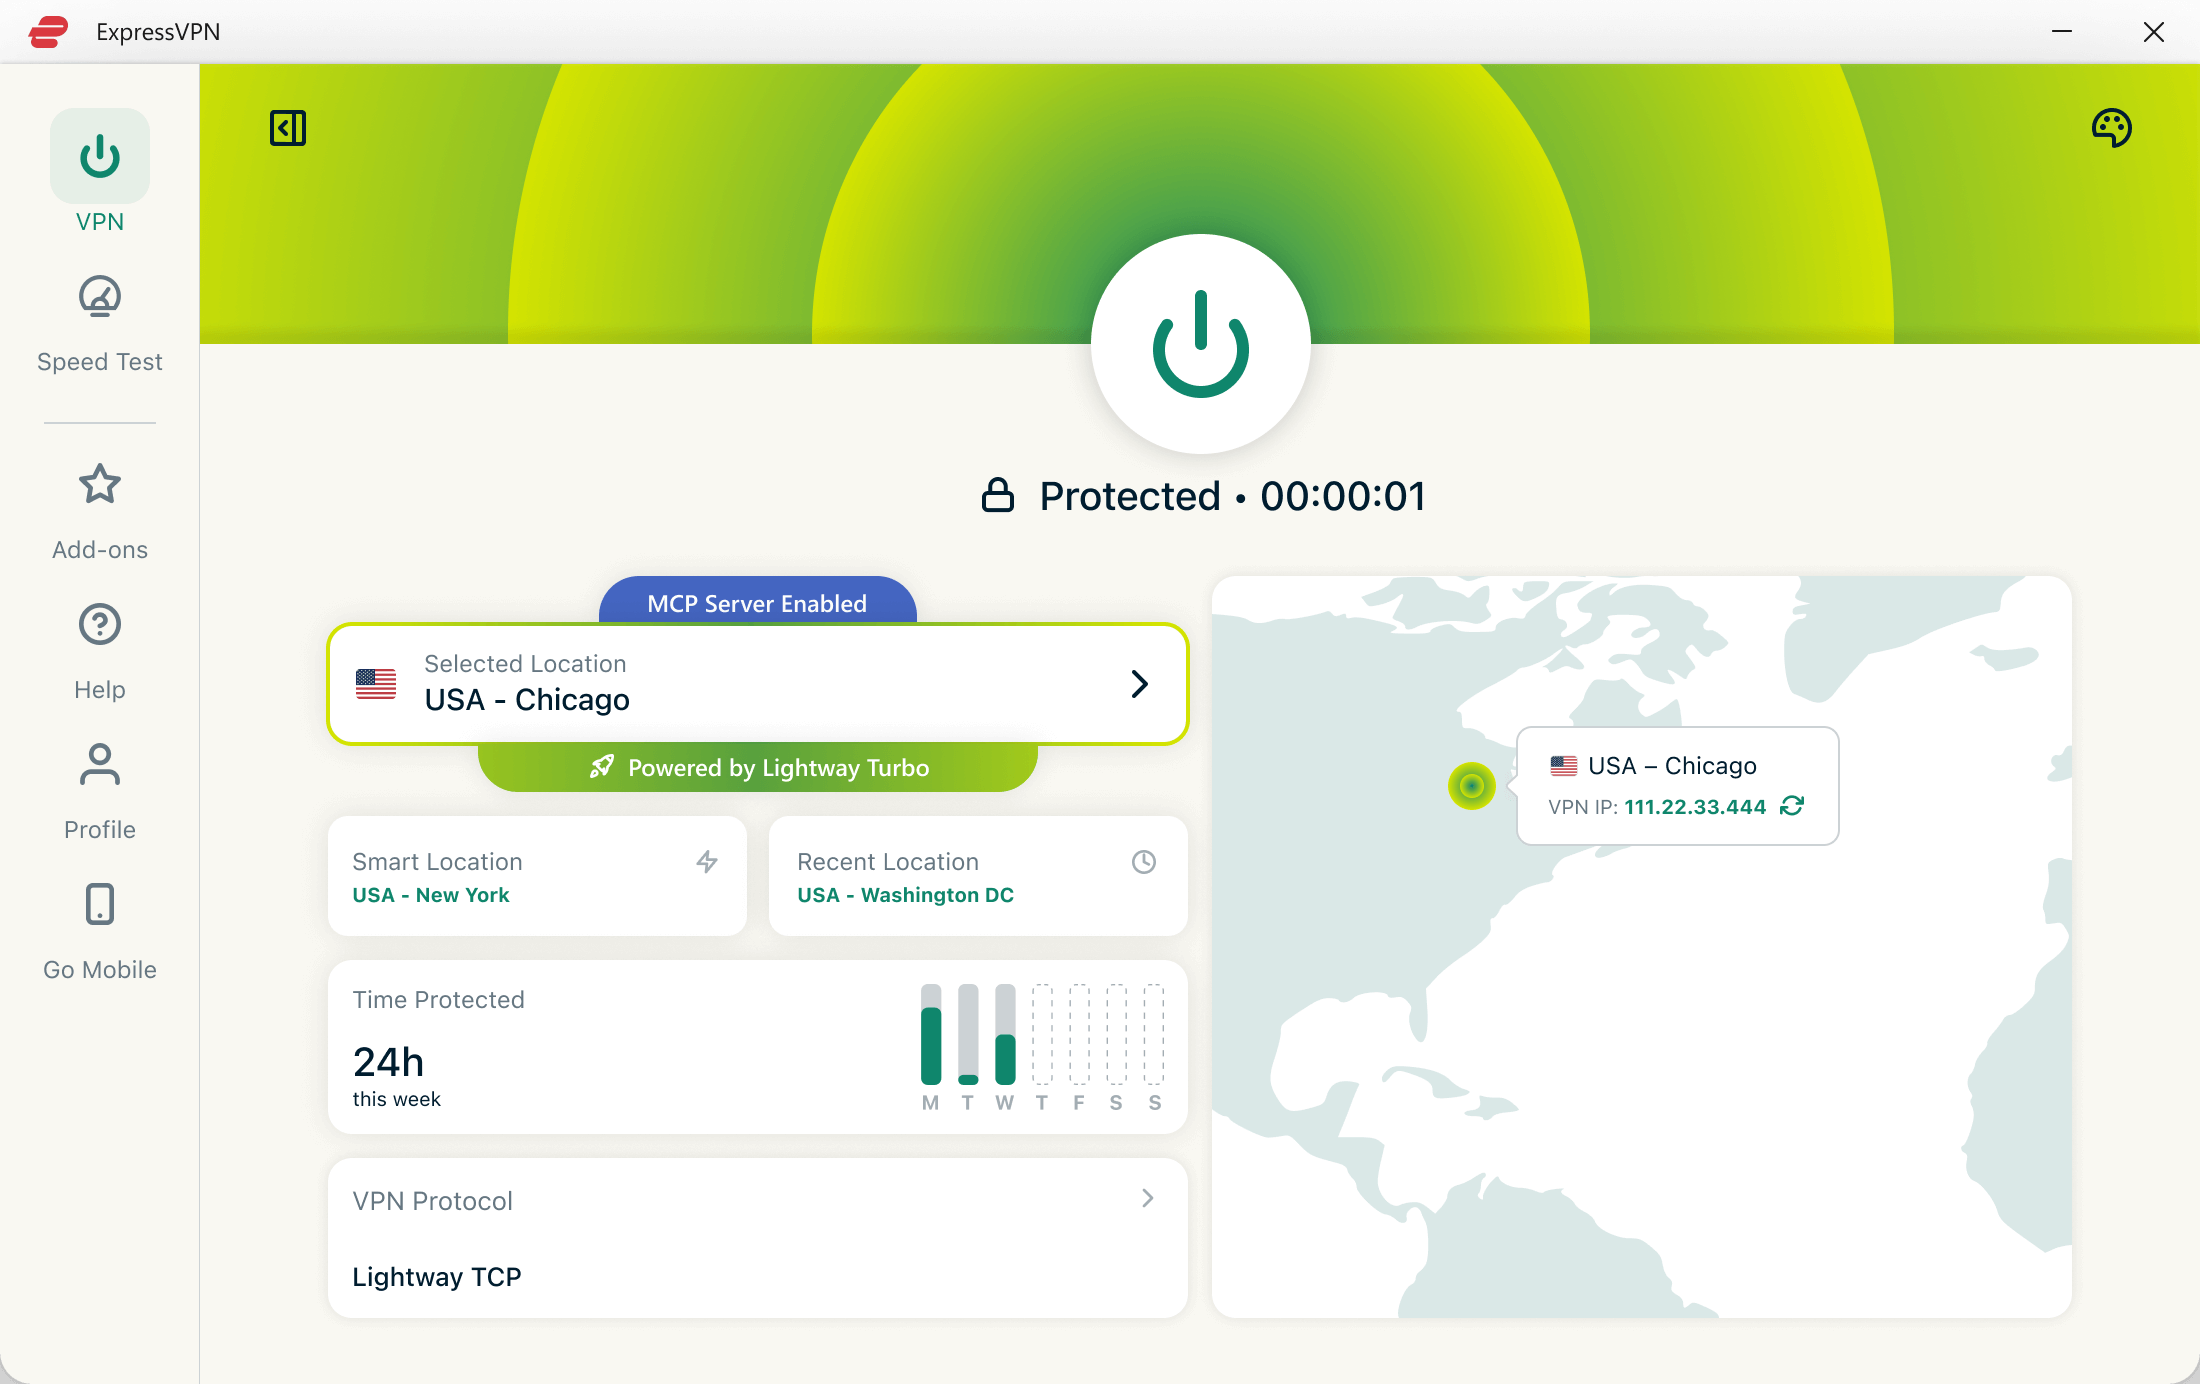
Task: Expand the VPN Protocol chevron
Action: (1147, 1198)
